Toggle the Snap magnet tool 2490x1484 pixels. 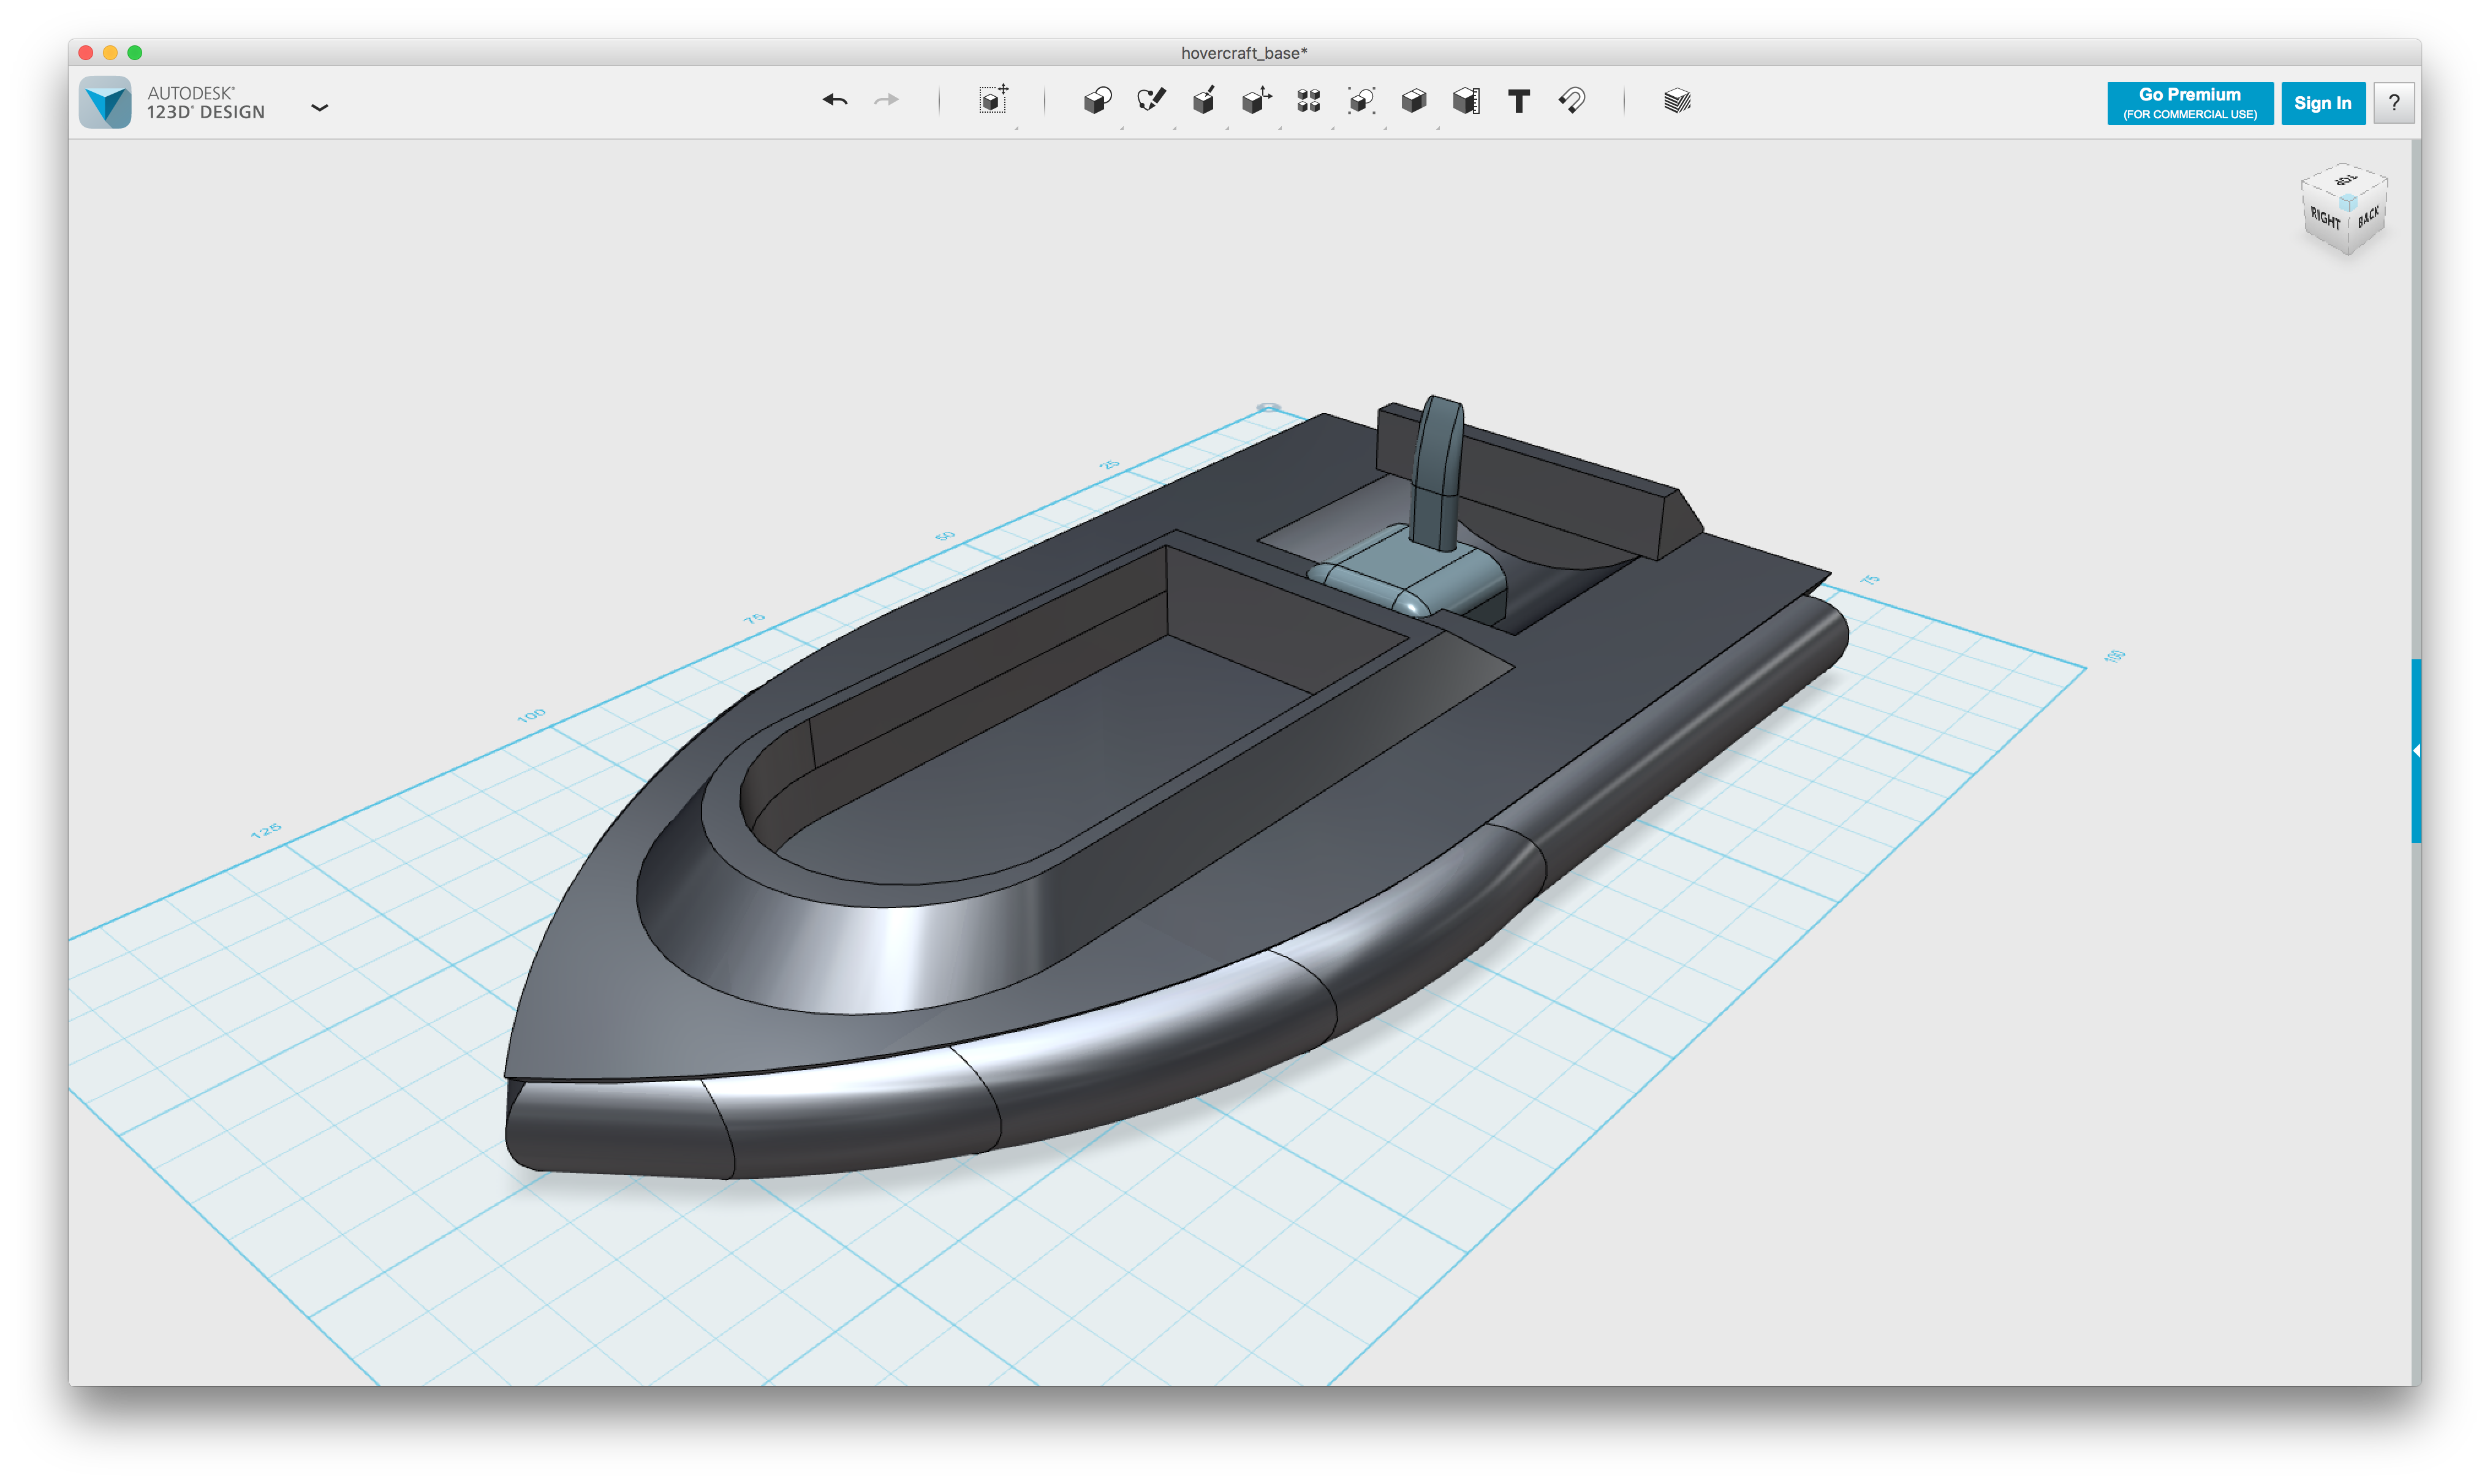click(1571, 100)
